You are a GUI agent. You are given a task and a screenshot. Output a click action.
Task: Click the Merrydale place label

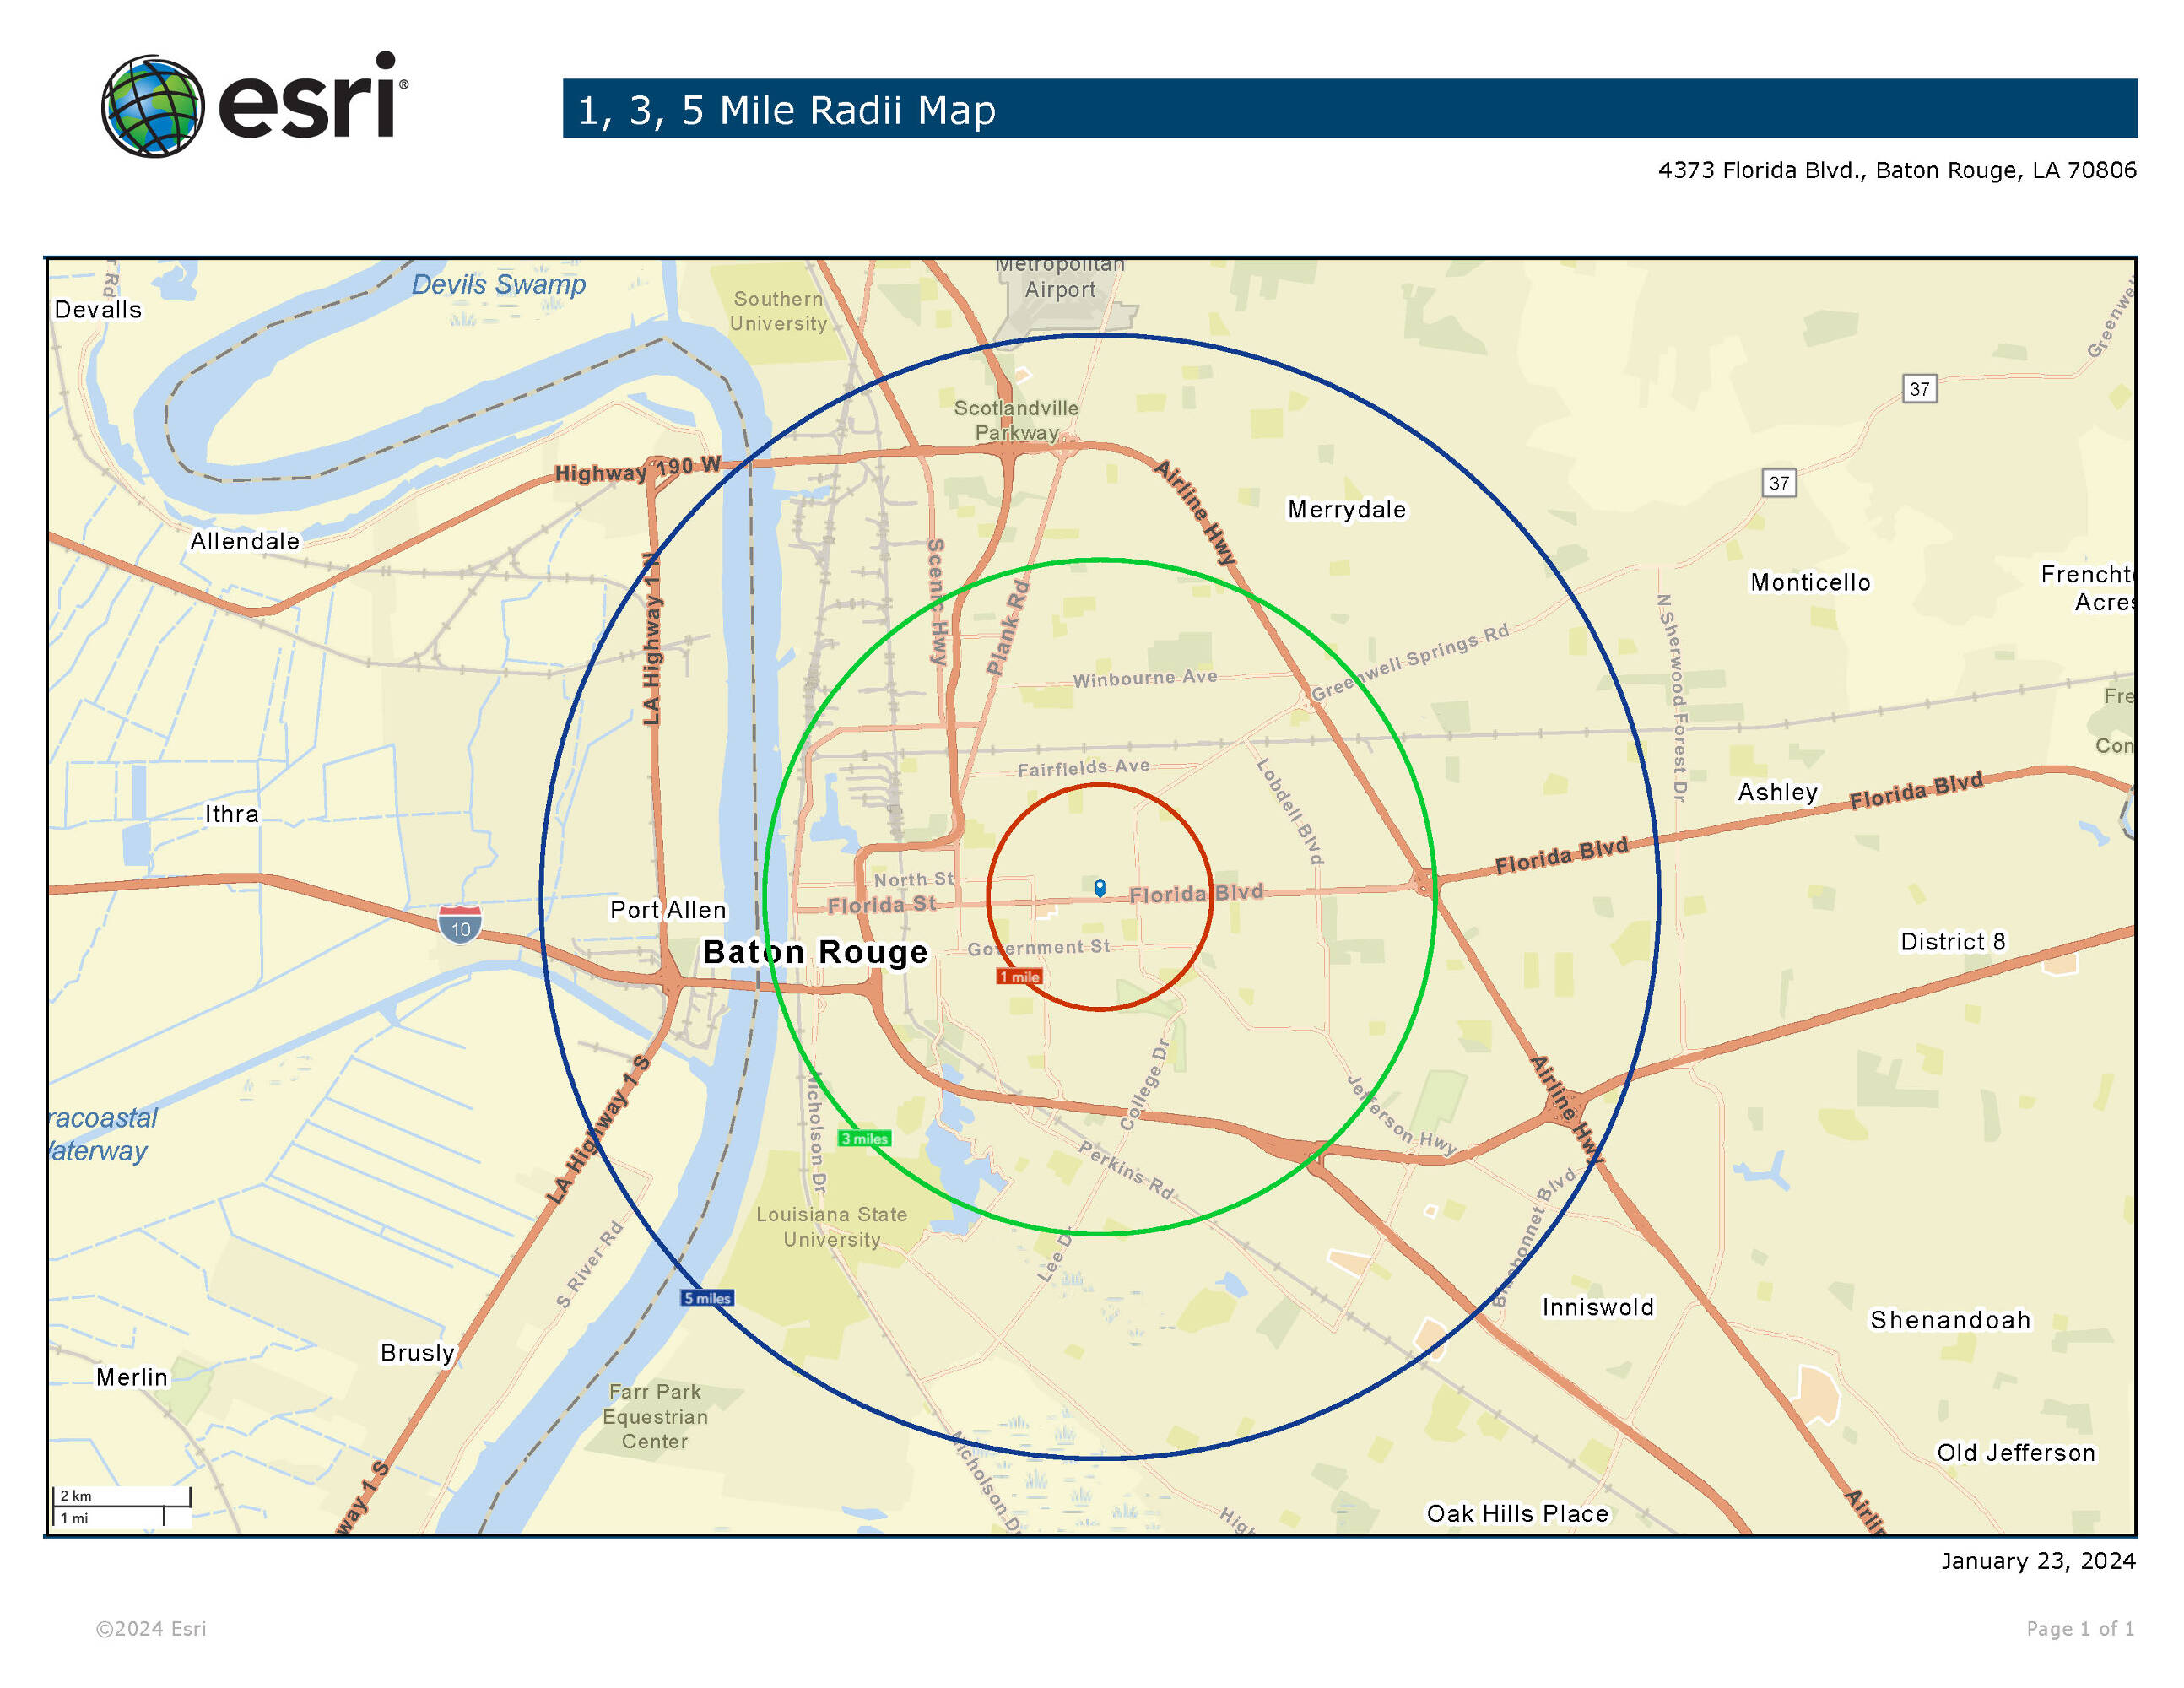(x=1346, y=510)
